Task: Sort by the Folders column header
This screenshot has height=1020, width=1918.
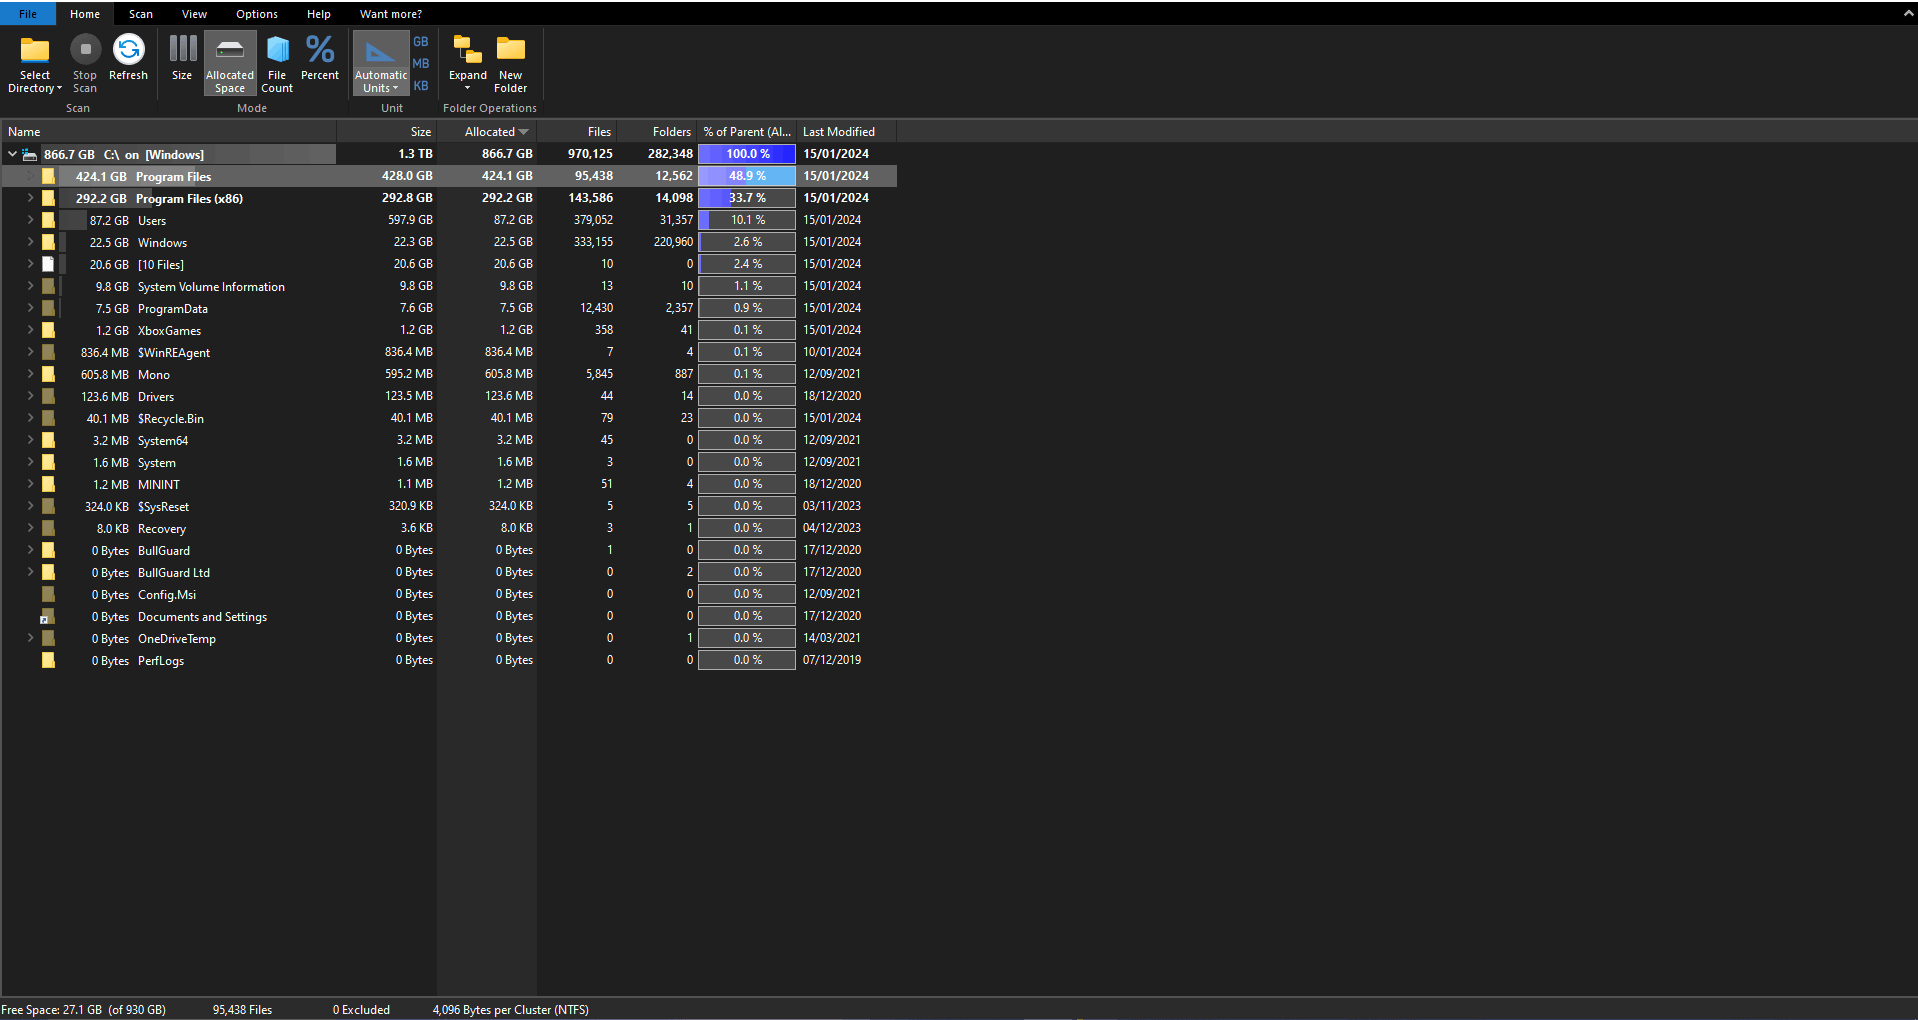Action: [657, 132]
